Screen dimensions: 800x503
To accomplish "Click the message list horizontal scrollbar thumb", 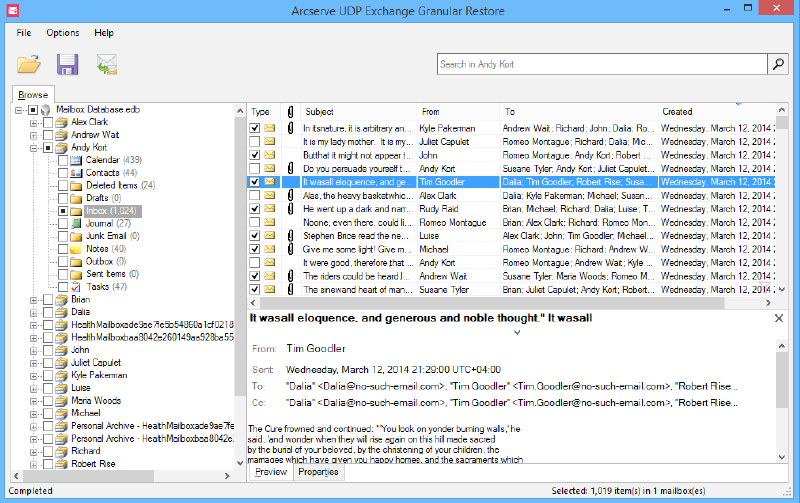I will (x=492, y=303).
